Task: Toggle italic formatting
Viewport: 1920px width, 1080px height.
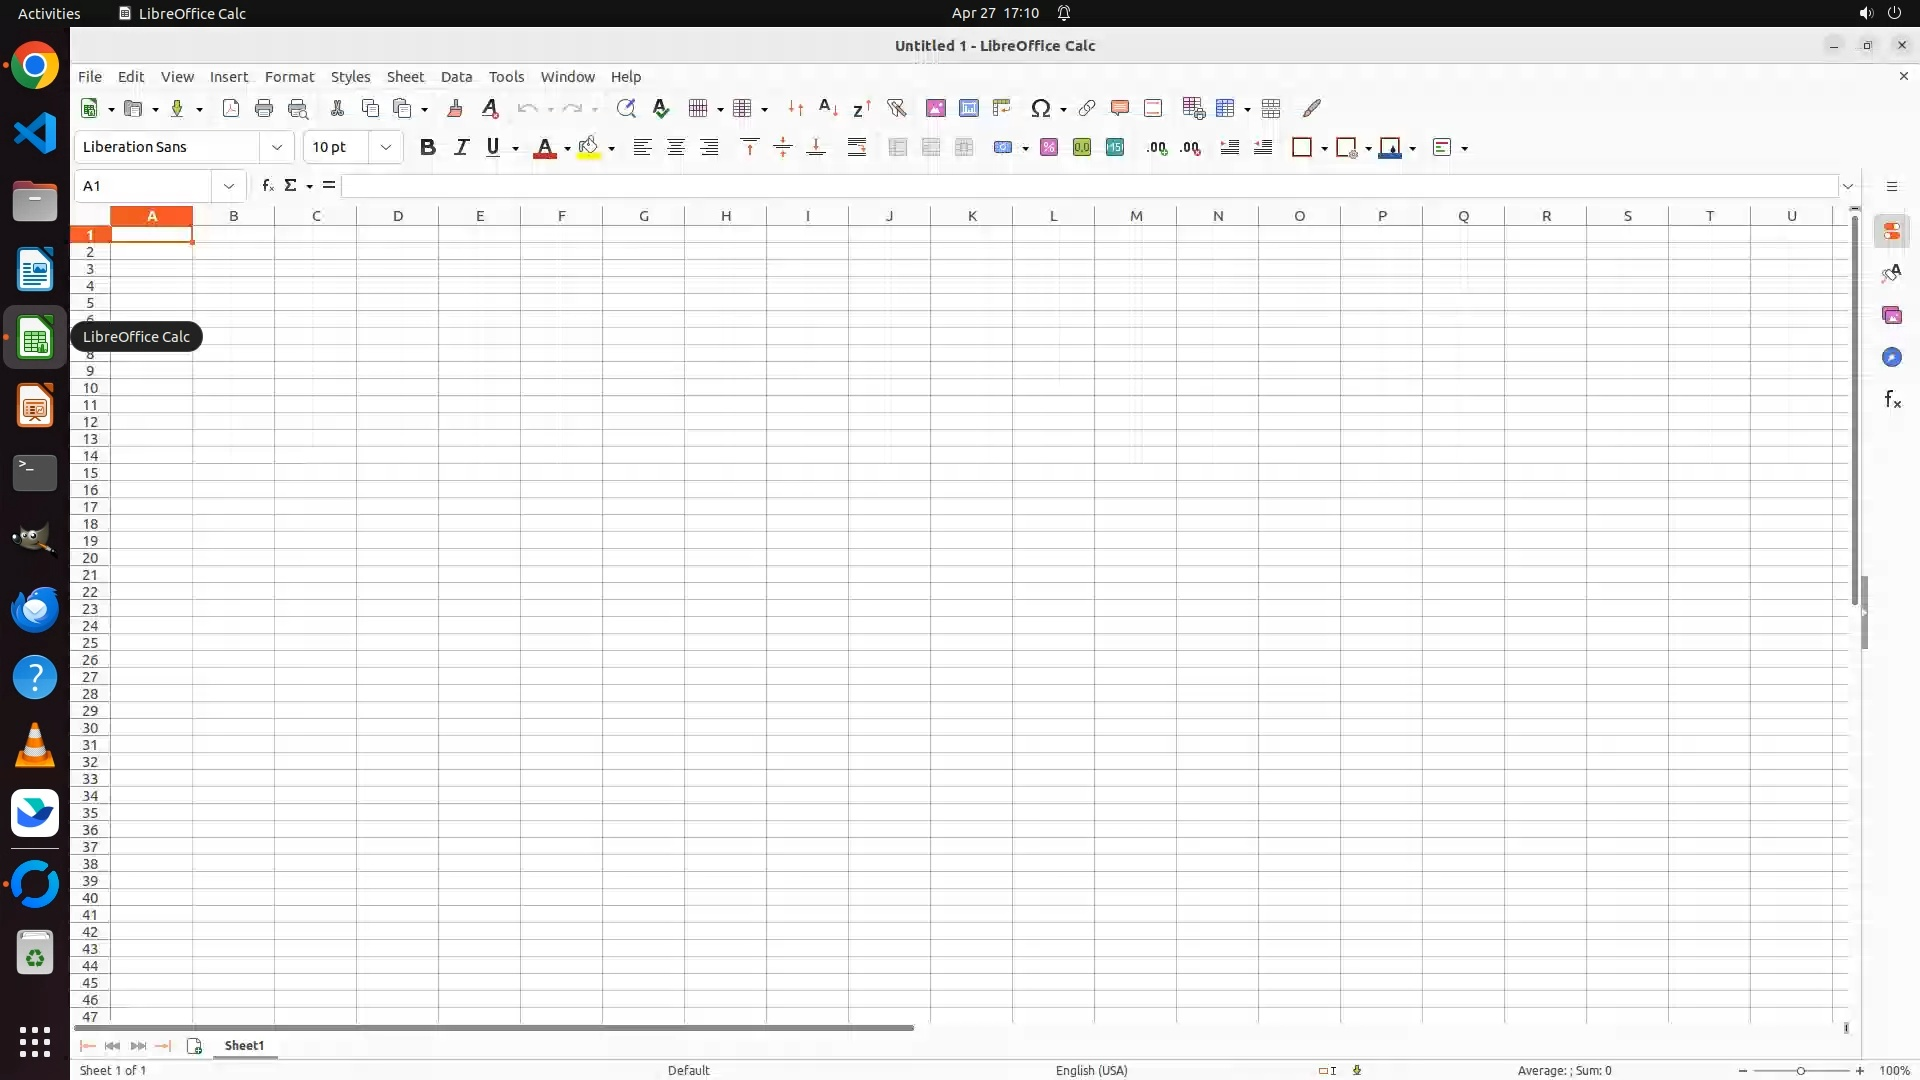Action: [461, 147]
